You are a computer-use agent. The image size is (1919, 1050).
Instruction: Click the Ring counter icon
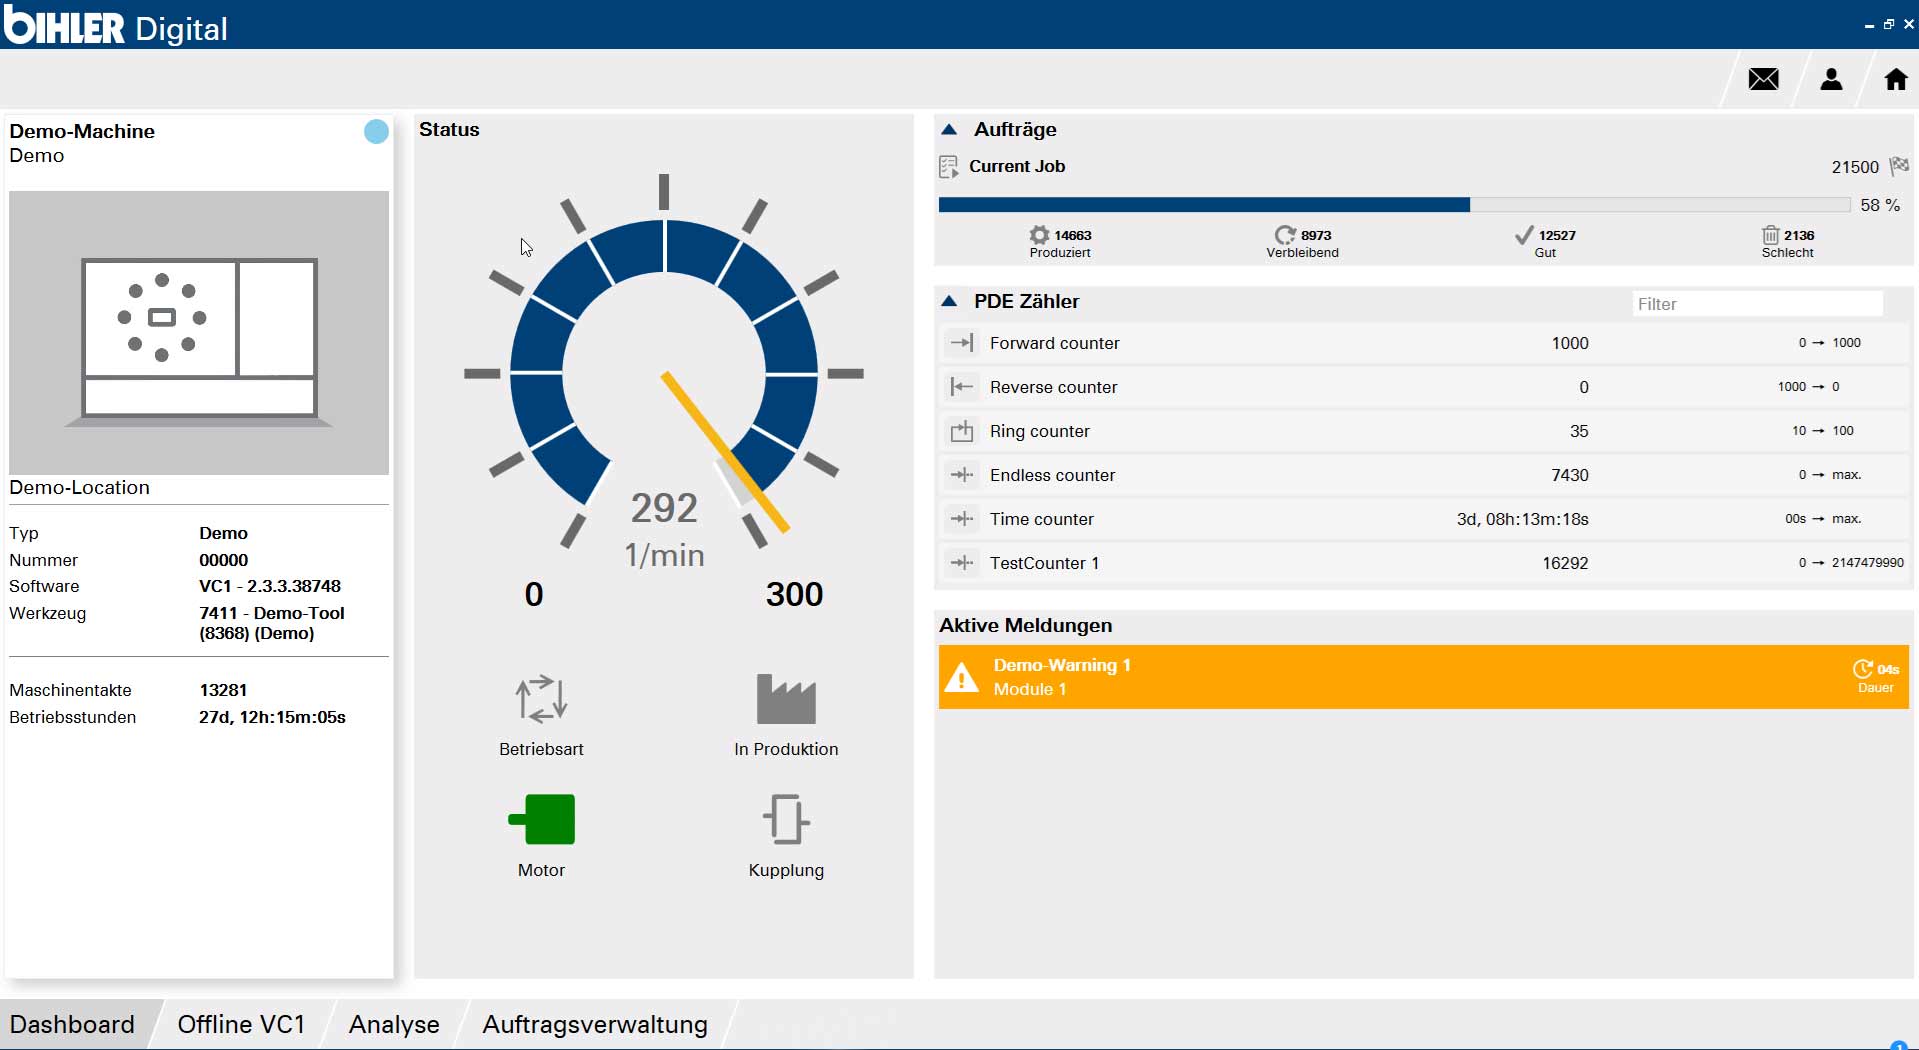tap(962, 431)
